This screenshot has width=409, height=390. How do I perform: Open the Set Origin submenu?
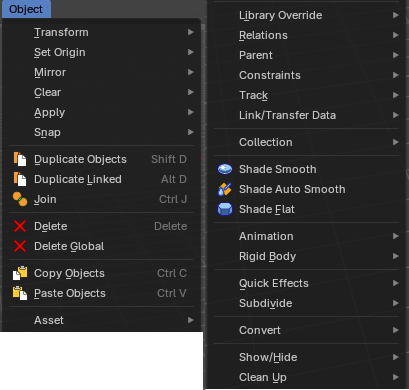coord(102,52)
